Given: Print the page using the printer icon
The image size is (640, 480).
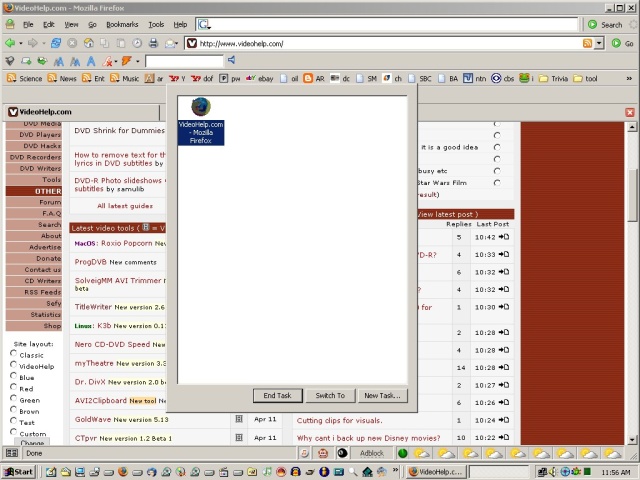Looking at the screenshot, I should 153,43.
